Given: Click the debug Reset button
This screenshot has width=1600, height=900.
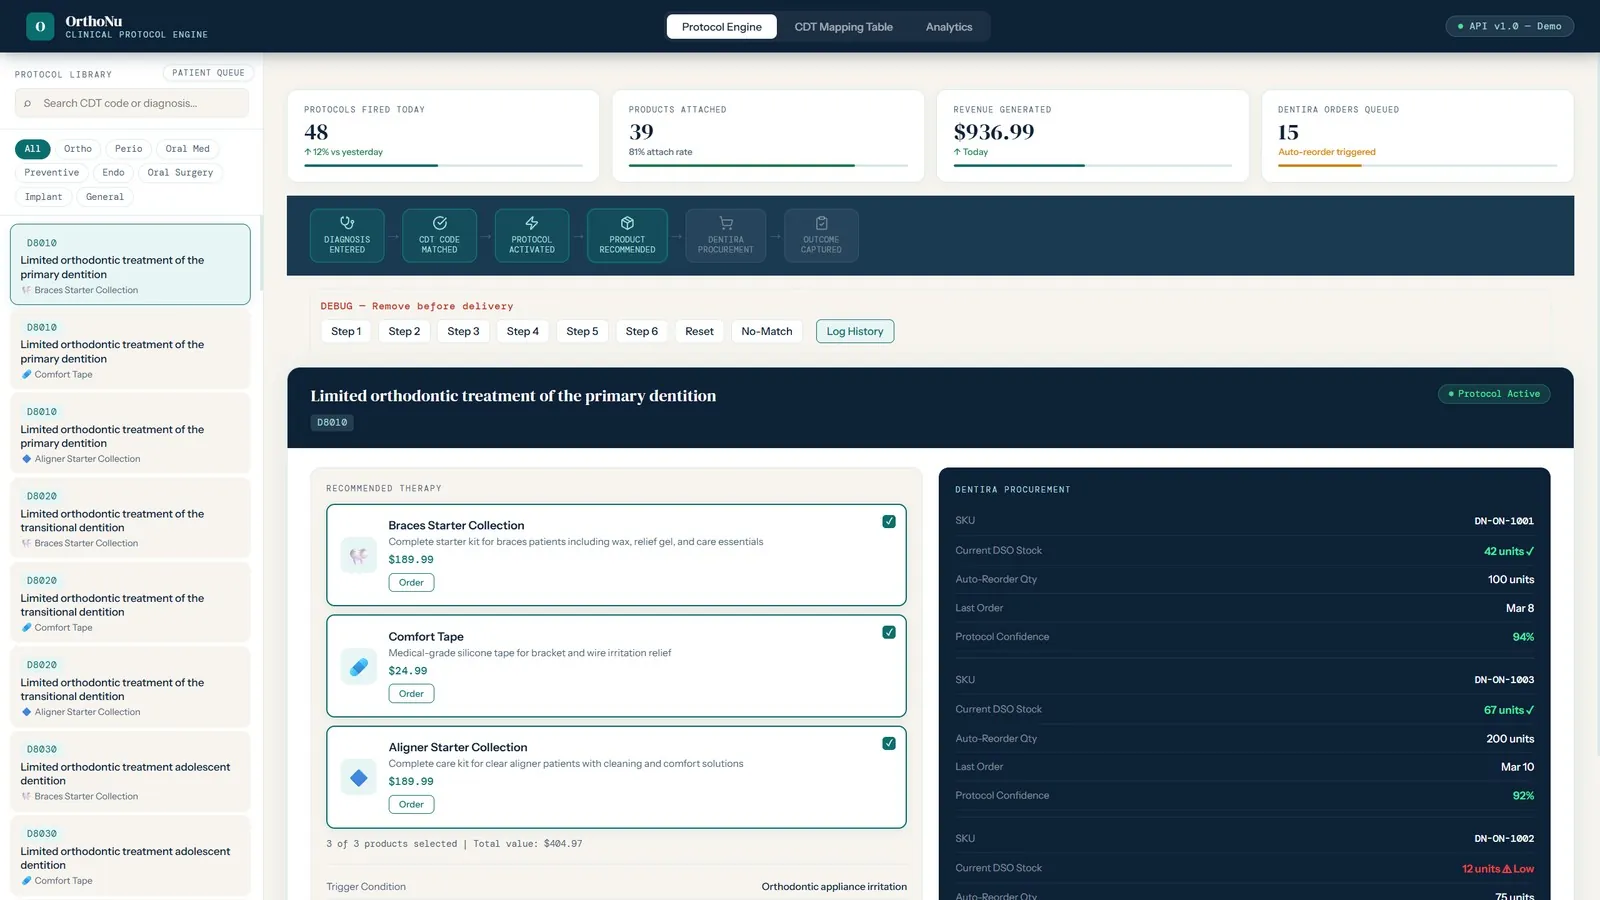Looking at the screenshot, I should pos(699,331).
